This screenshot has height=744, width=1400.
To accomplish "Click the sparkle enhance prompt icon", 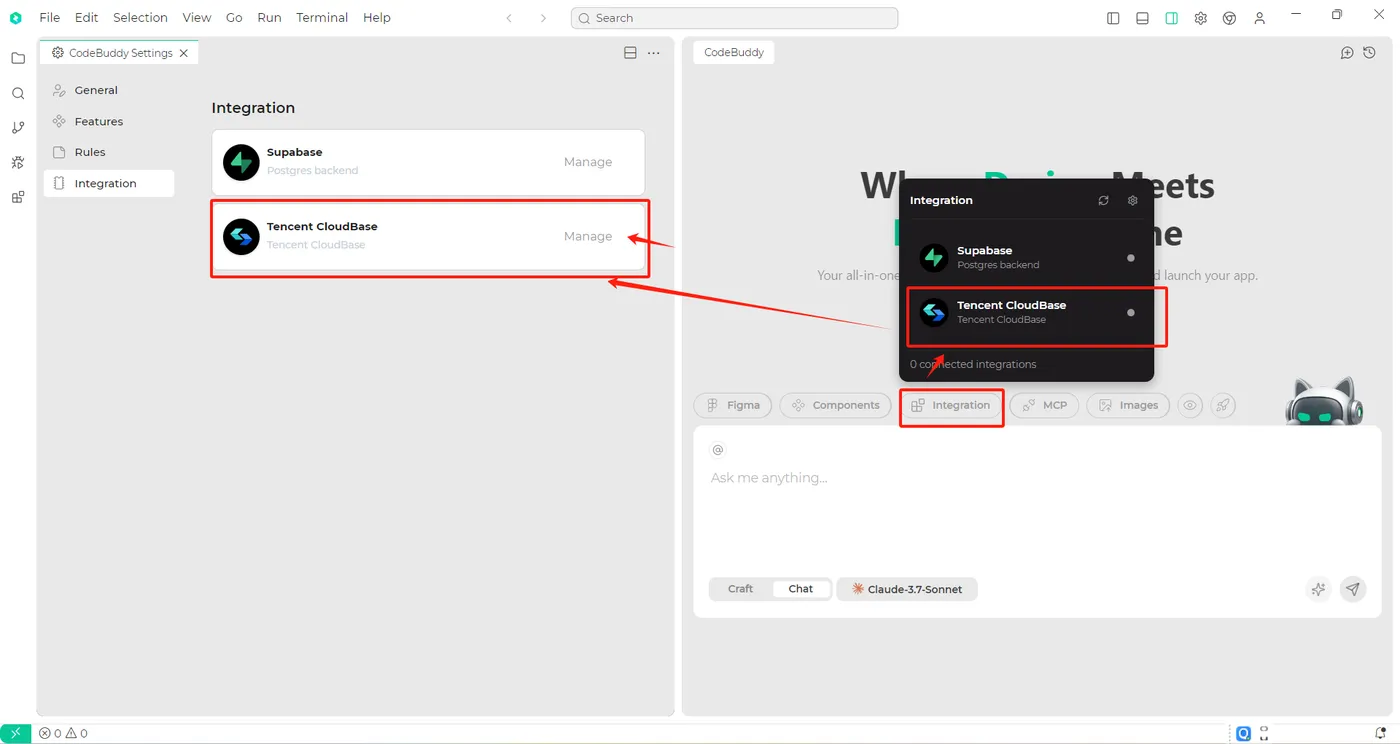I will pos(1318,589).
